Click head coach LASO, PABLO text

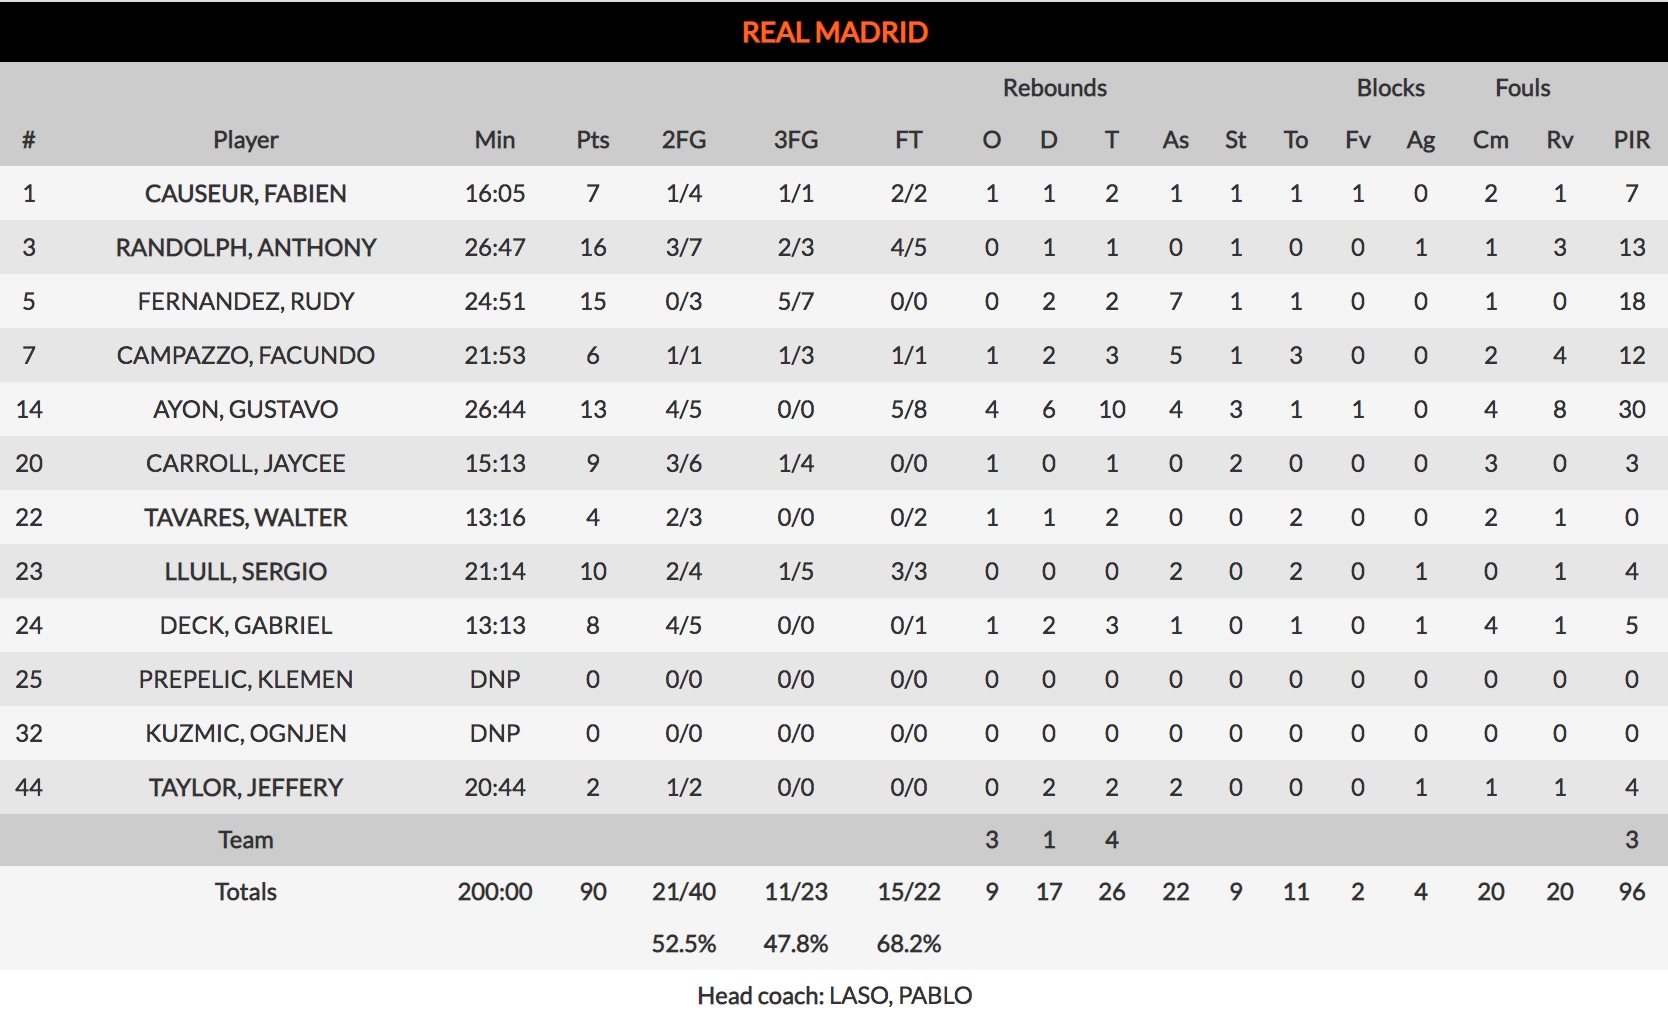tap(834, 996)
